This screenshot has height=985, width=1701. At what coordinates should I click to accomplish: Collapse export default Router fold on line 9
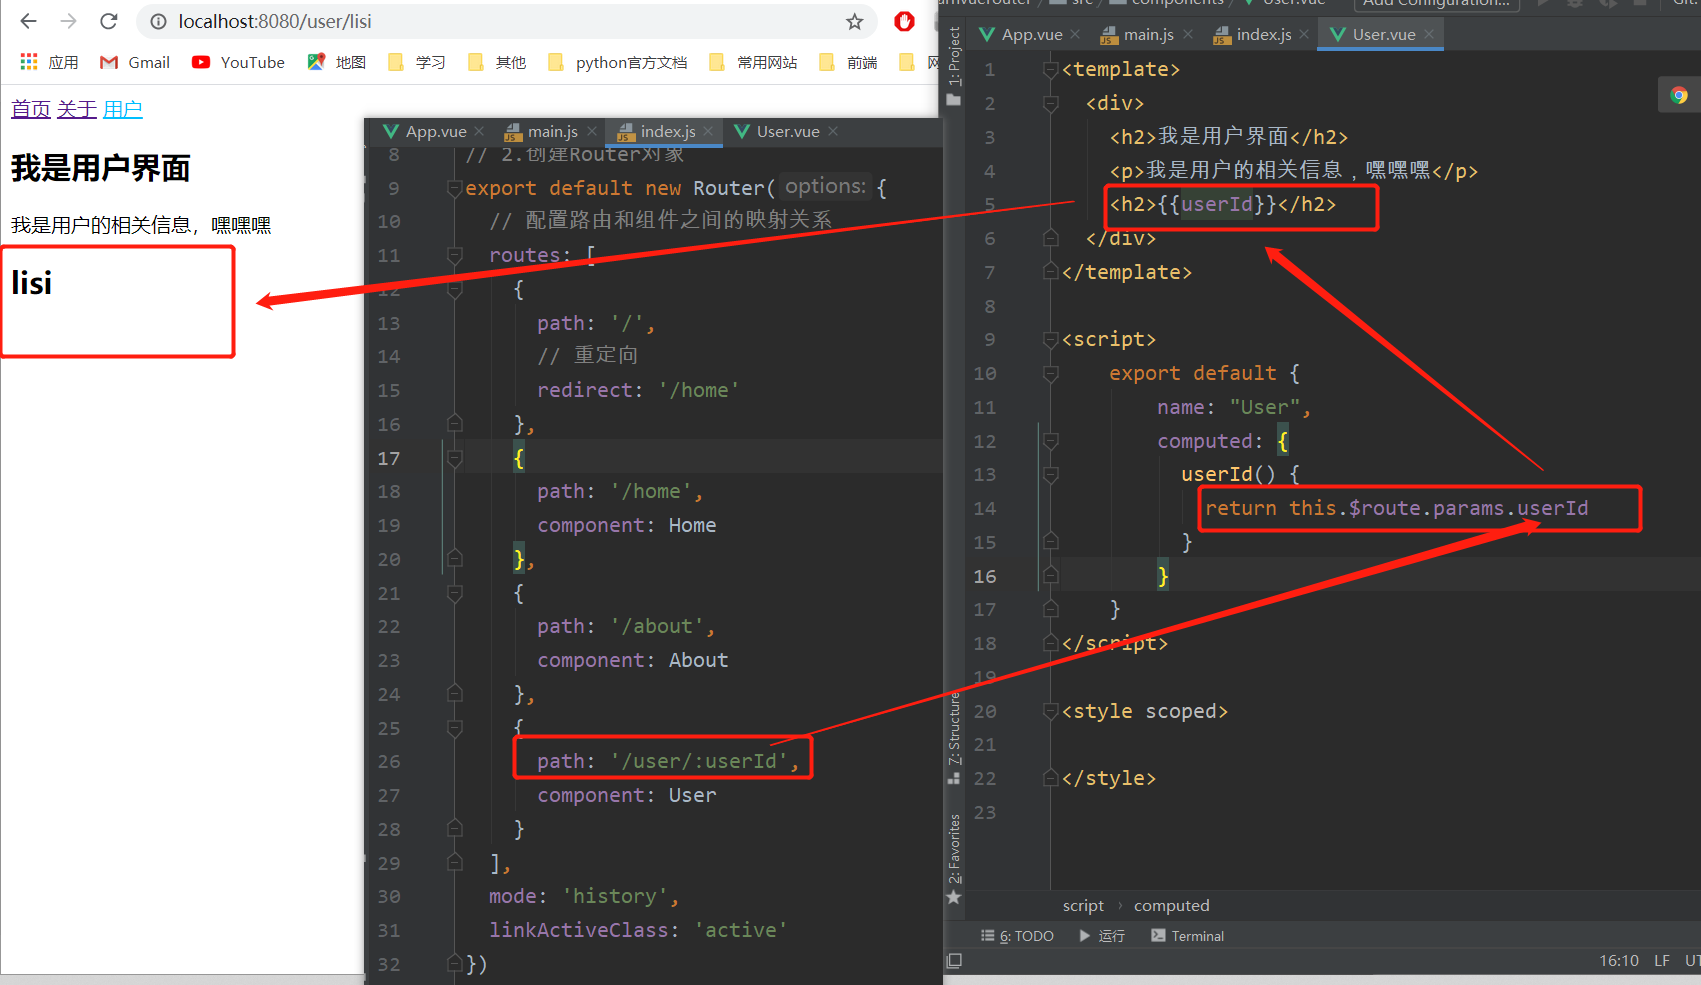point(455,188)
